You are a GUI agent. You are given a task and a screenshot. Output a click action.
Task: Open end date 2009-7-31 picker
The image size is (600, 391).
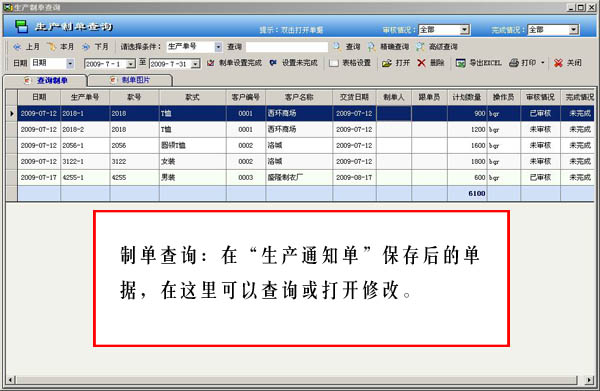click(196, 64)
